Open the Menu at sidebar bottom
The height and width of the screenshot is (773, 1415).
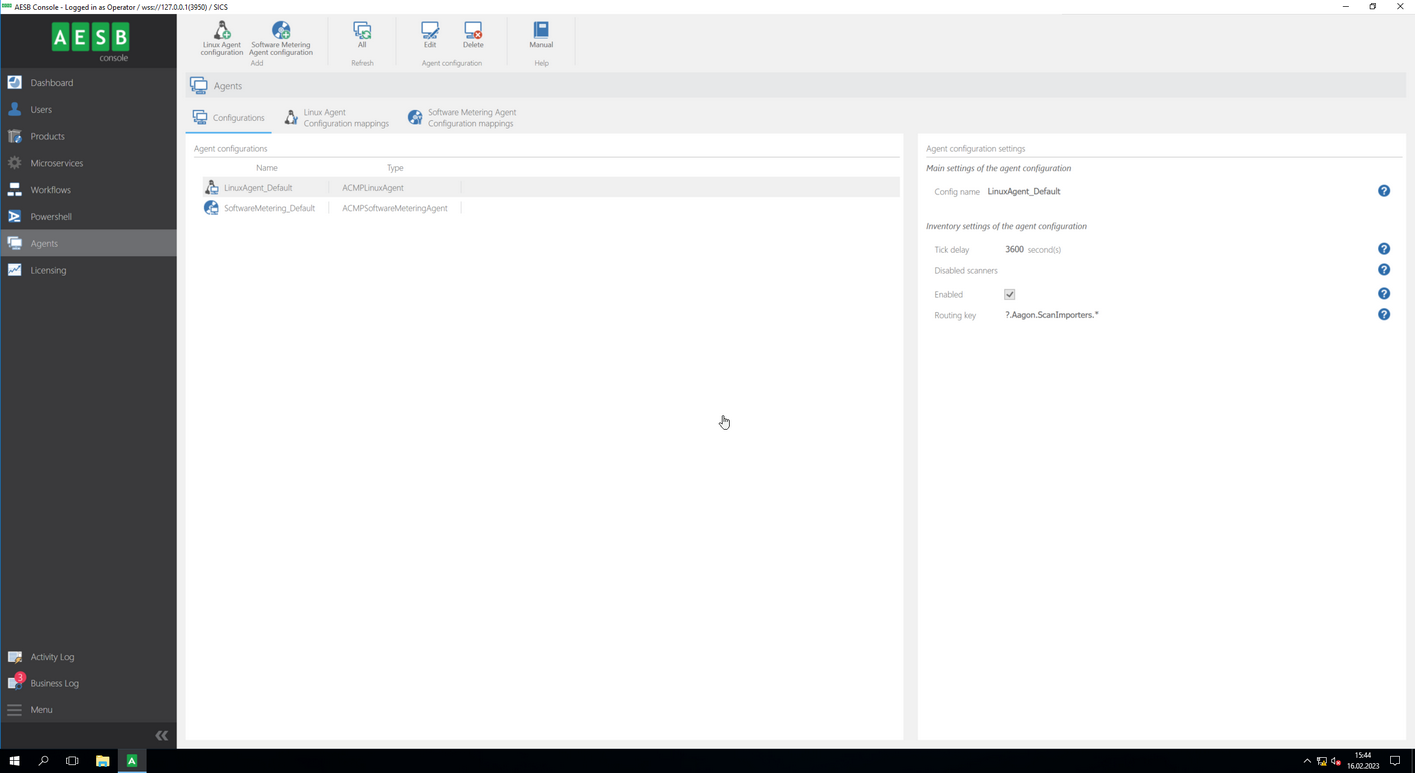point(41,710)
